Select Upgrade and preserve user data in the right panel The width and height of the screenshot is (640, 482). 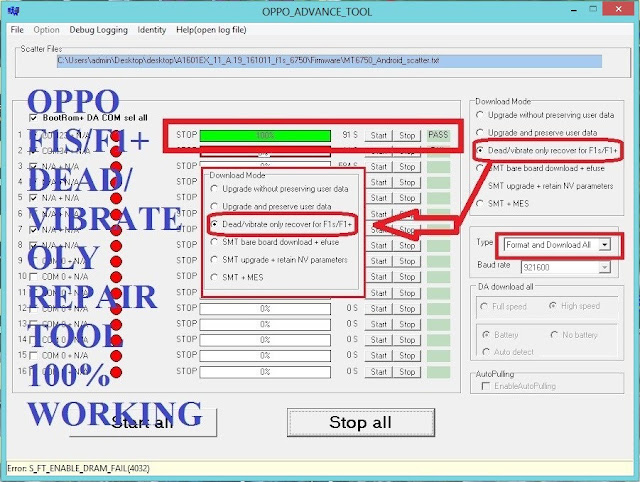[480, 133]
